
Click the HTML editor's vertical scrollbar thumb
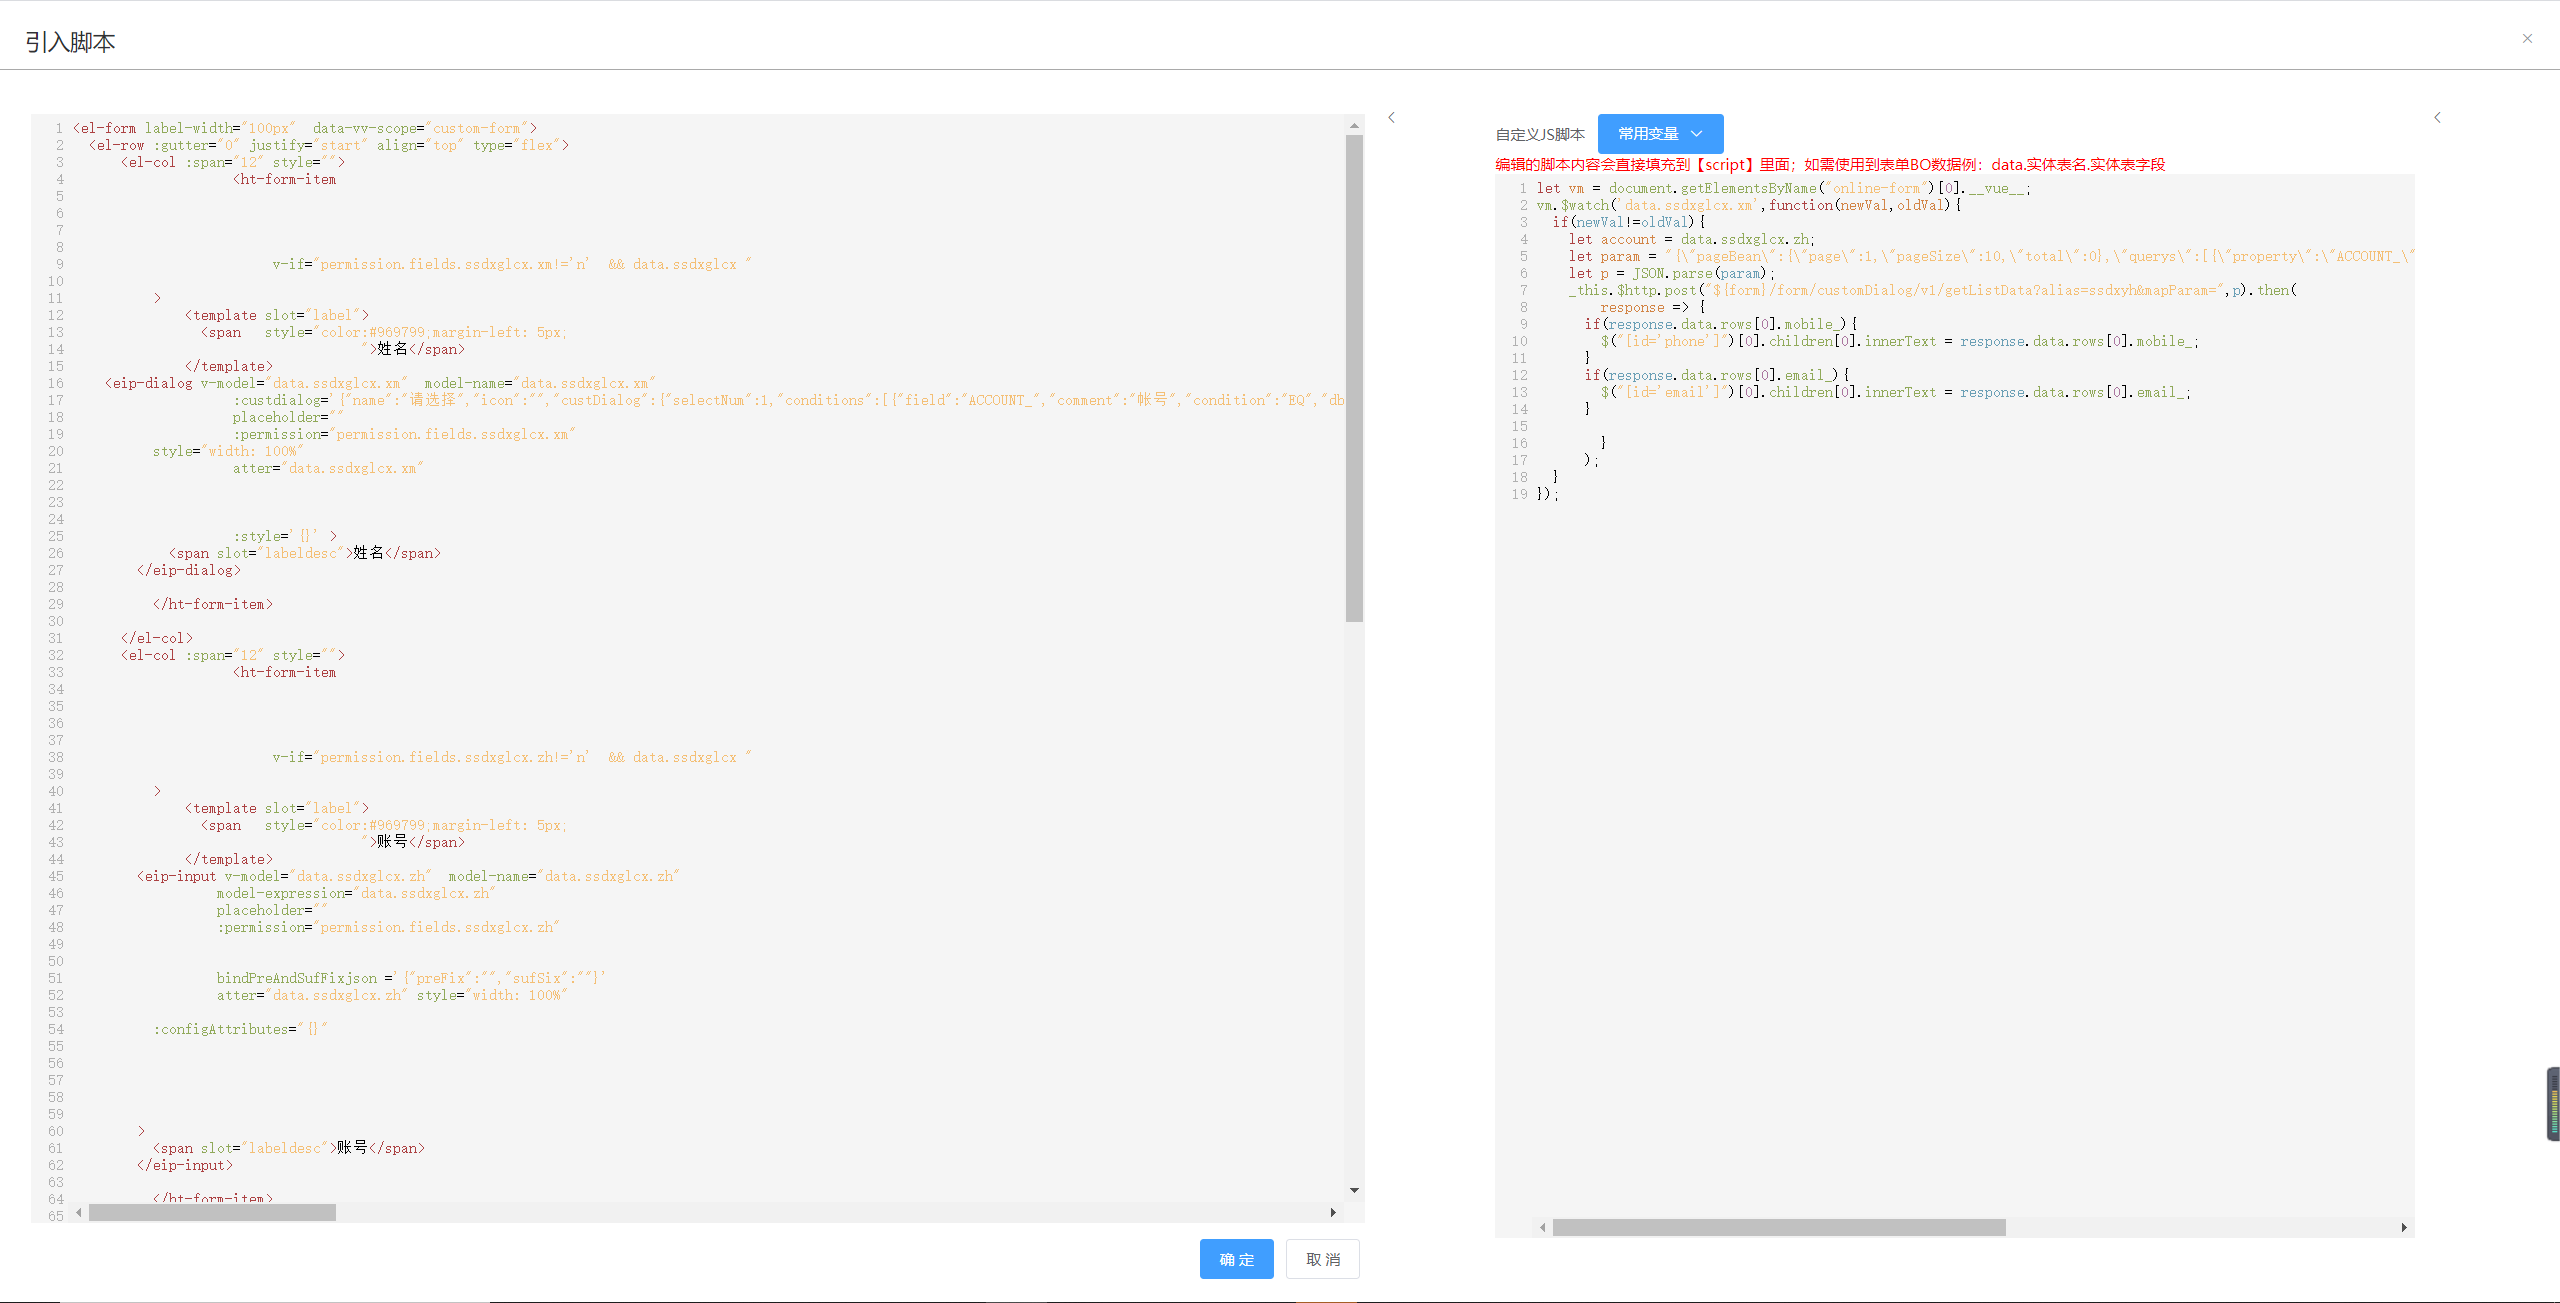tap(1354, 380)
